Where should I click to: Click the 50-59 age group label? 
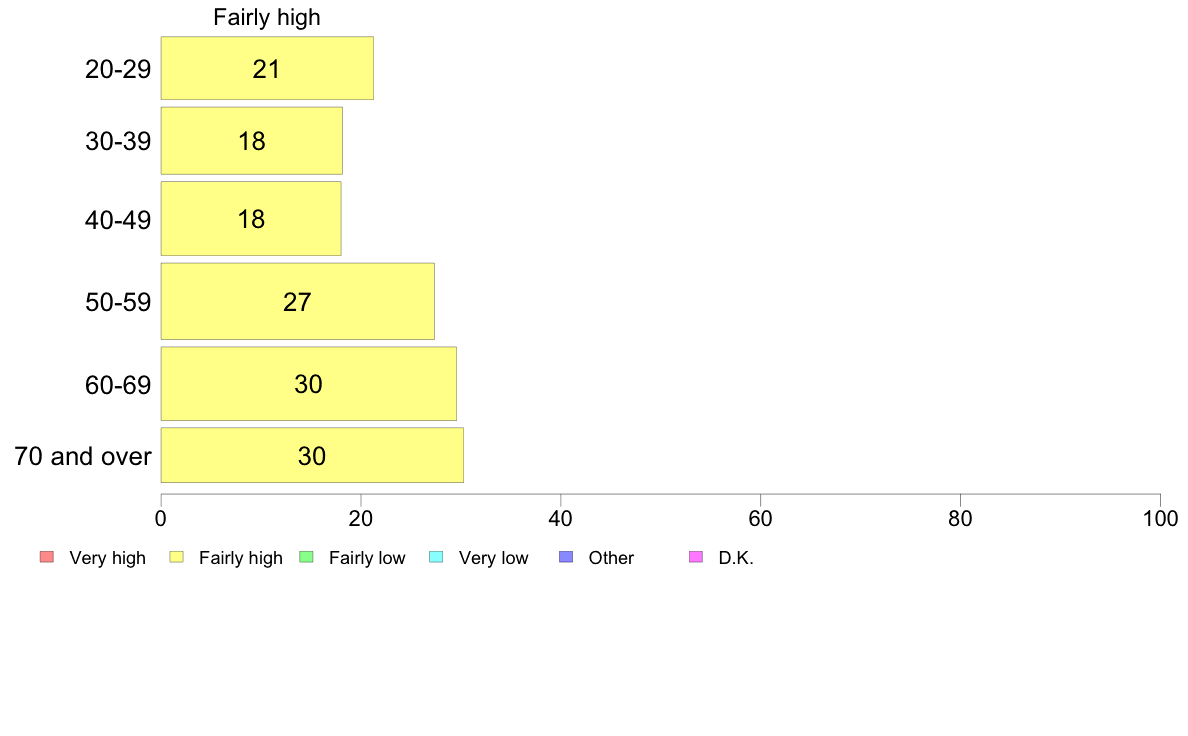pos(118,302)
